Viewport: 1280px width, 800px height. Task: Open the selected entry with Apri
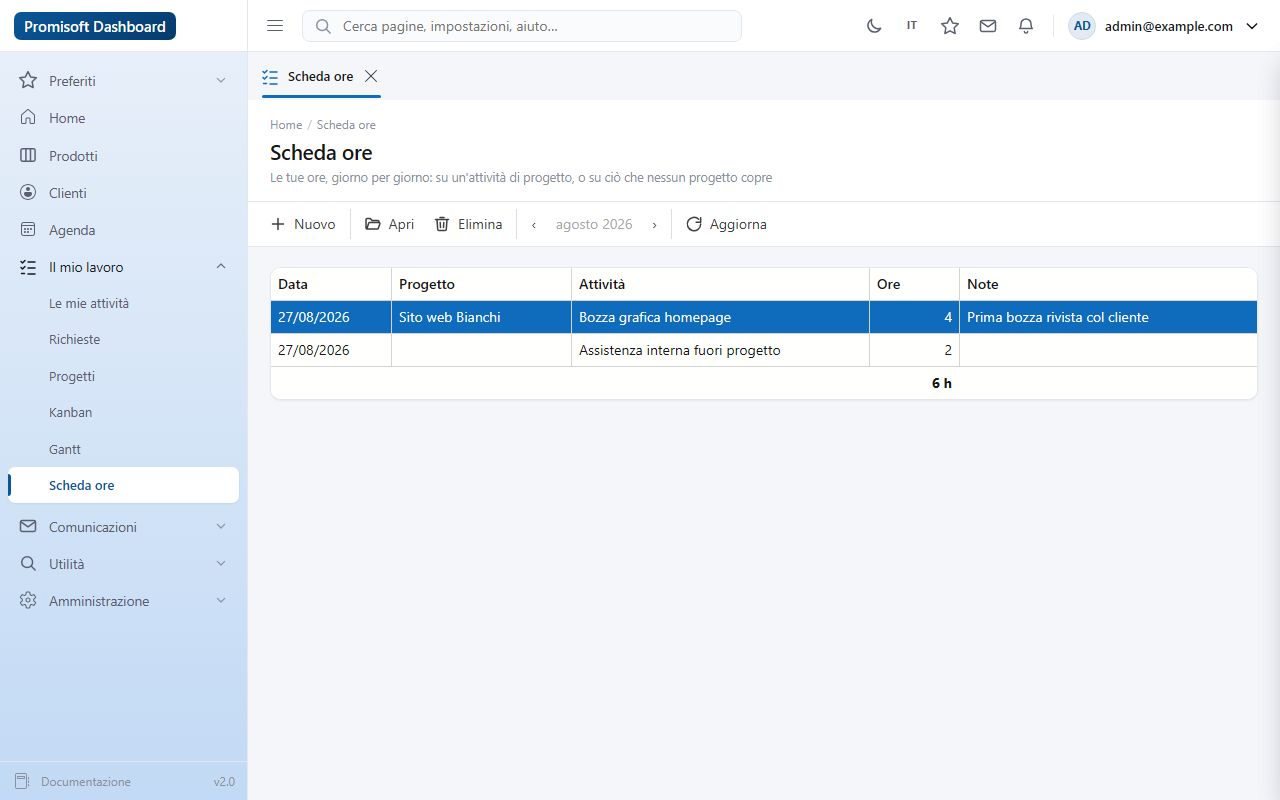tap(389, 224)
